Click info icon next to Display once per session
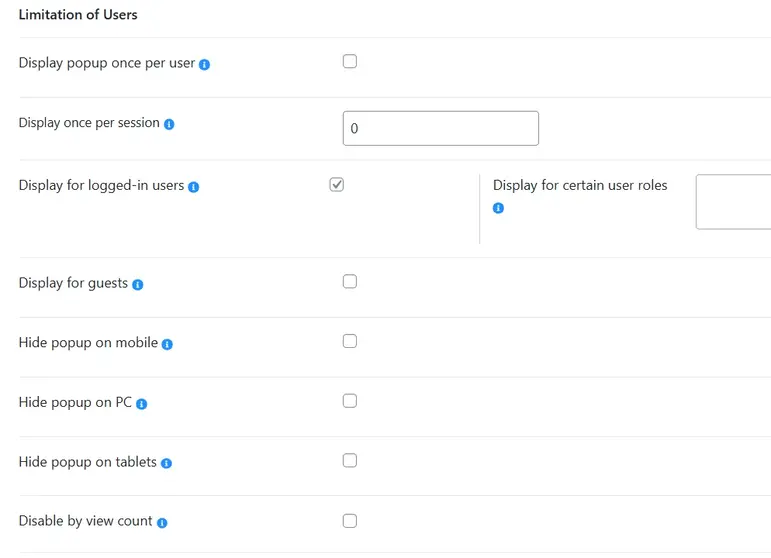 point(169,124)
